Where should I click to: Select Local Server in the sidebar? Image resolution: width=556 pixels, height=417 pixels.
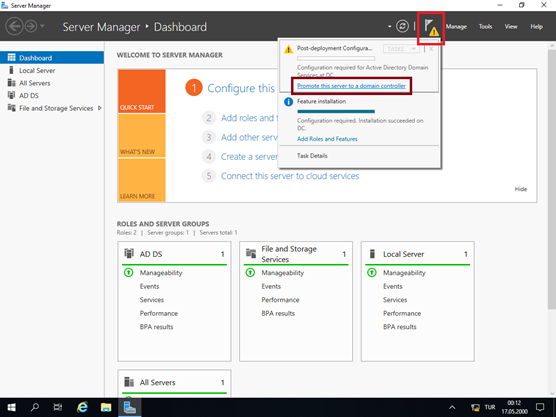click(52, 71)
